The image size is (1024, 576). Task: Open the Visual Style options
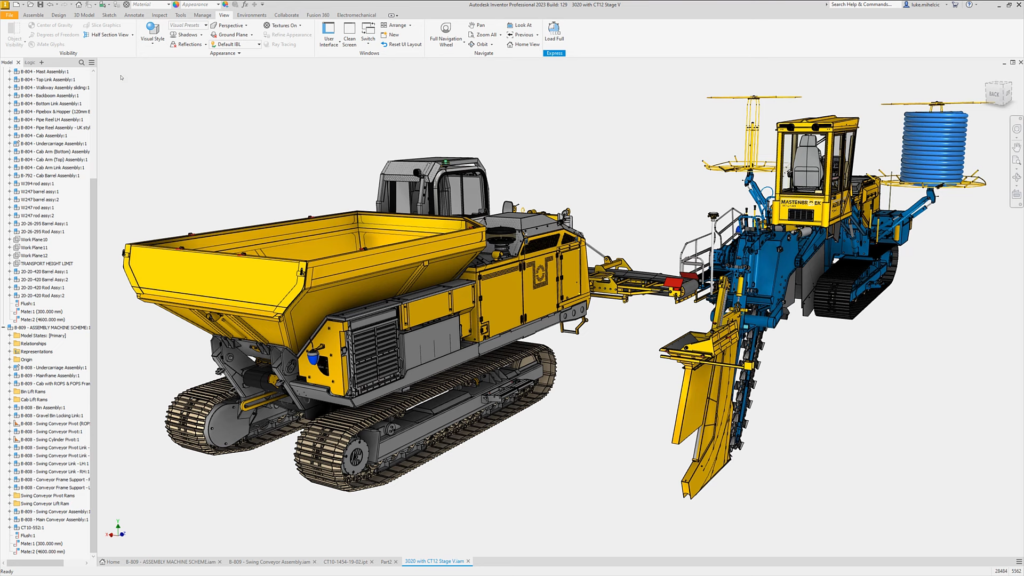[x=152, y=32]
